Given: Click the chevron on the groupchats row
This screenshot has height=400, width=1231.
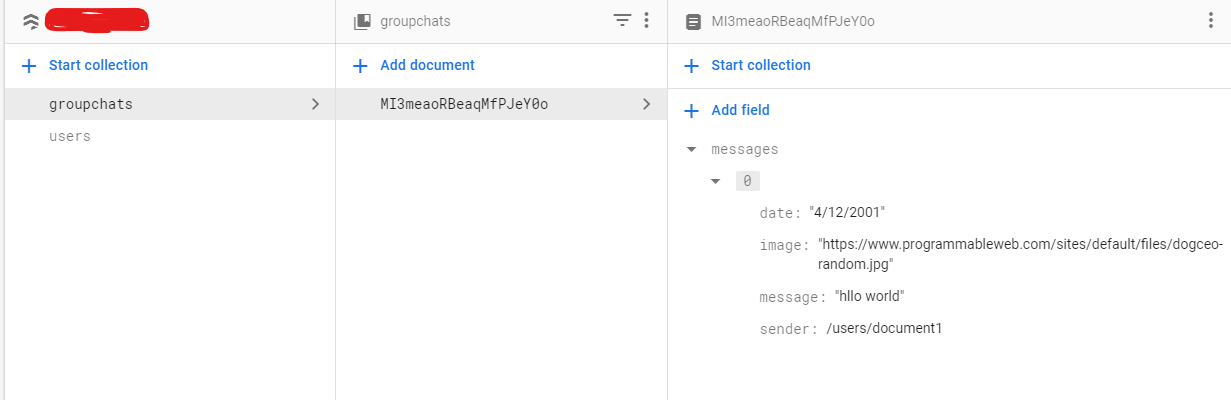Looking at the screenshot, I should 315,104.
